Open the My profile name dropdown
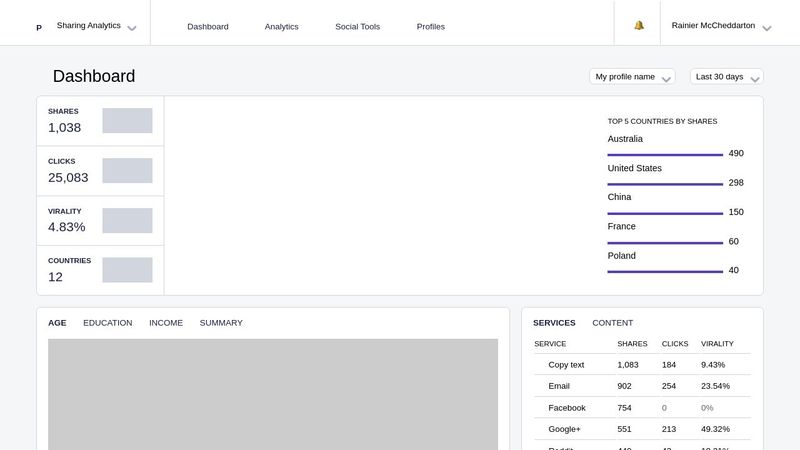The width and height of the screenshot is (800, 450). (632, 77)
